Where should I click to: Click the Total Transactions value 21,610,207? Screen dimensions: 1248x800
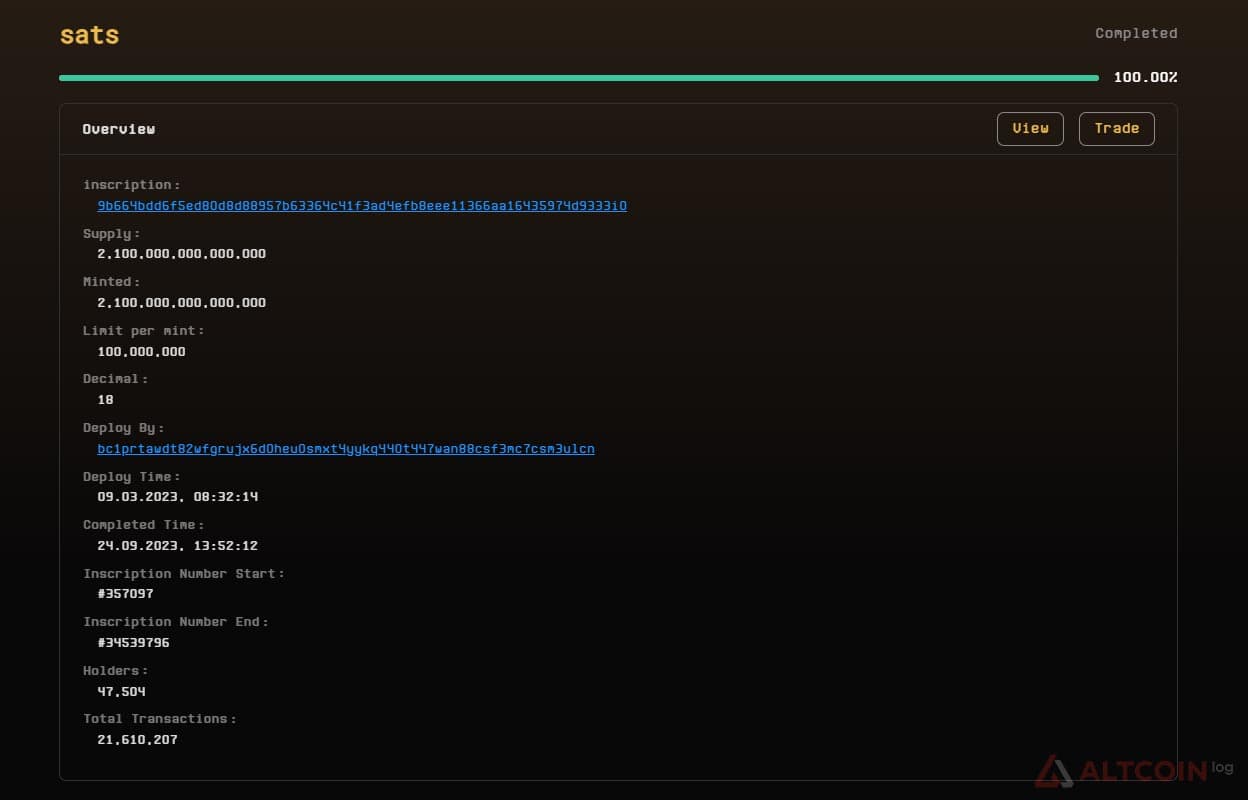[137, 740]
